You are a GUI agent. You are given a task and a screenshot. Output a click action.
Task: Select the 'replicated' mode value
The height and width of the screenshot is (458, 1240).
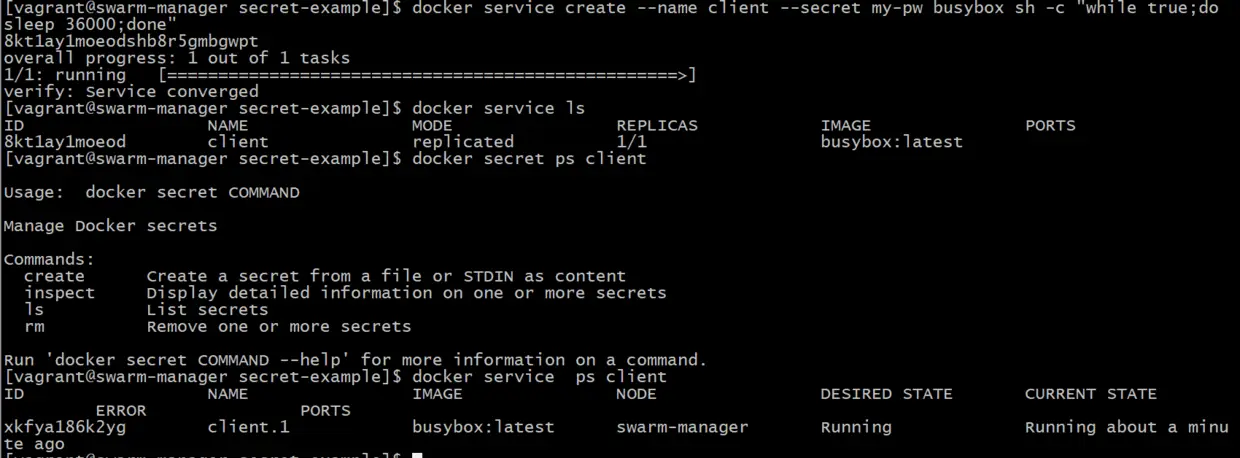(x=463, y=142)
